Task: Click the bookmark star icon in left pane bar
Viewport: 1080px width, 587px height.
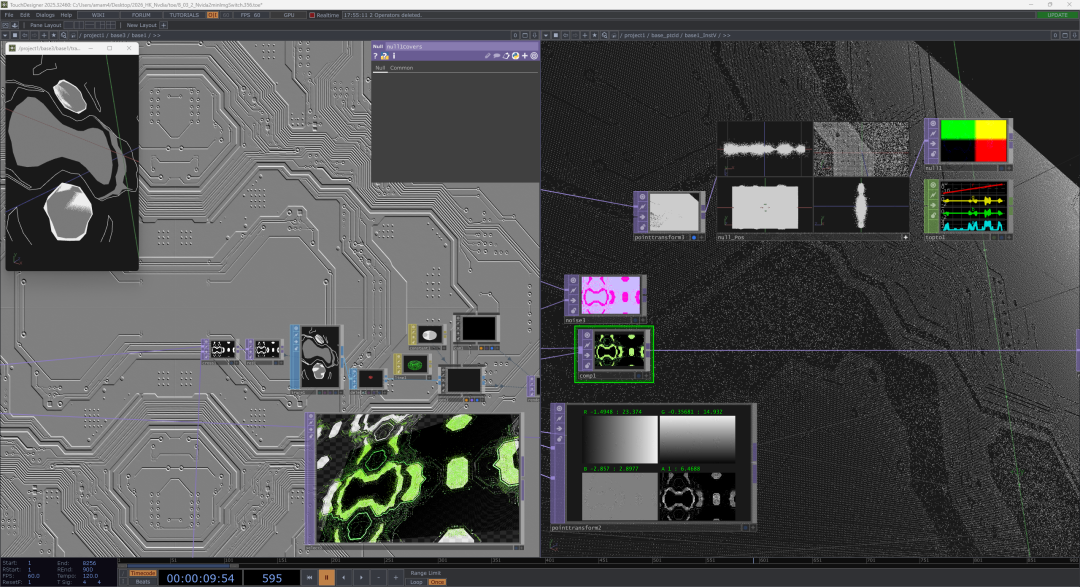Action: click(54, 35)
